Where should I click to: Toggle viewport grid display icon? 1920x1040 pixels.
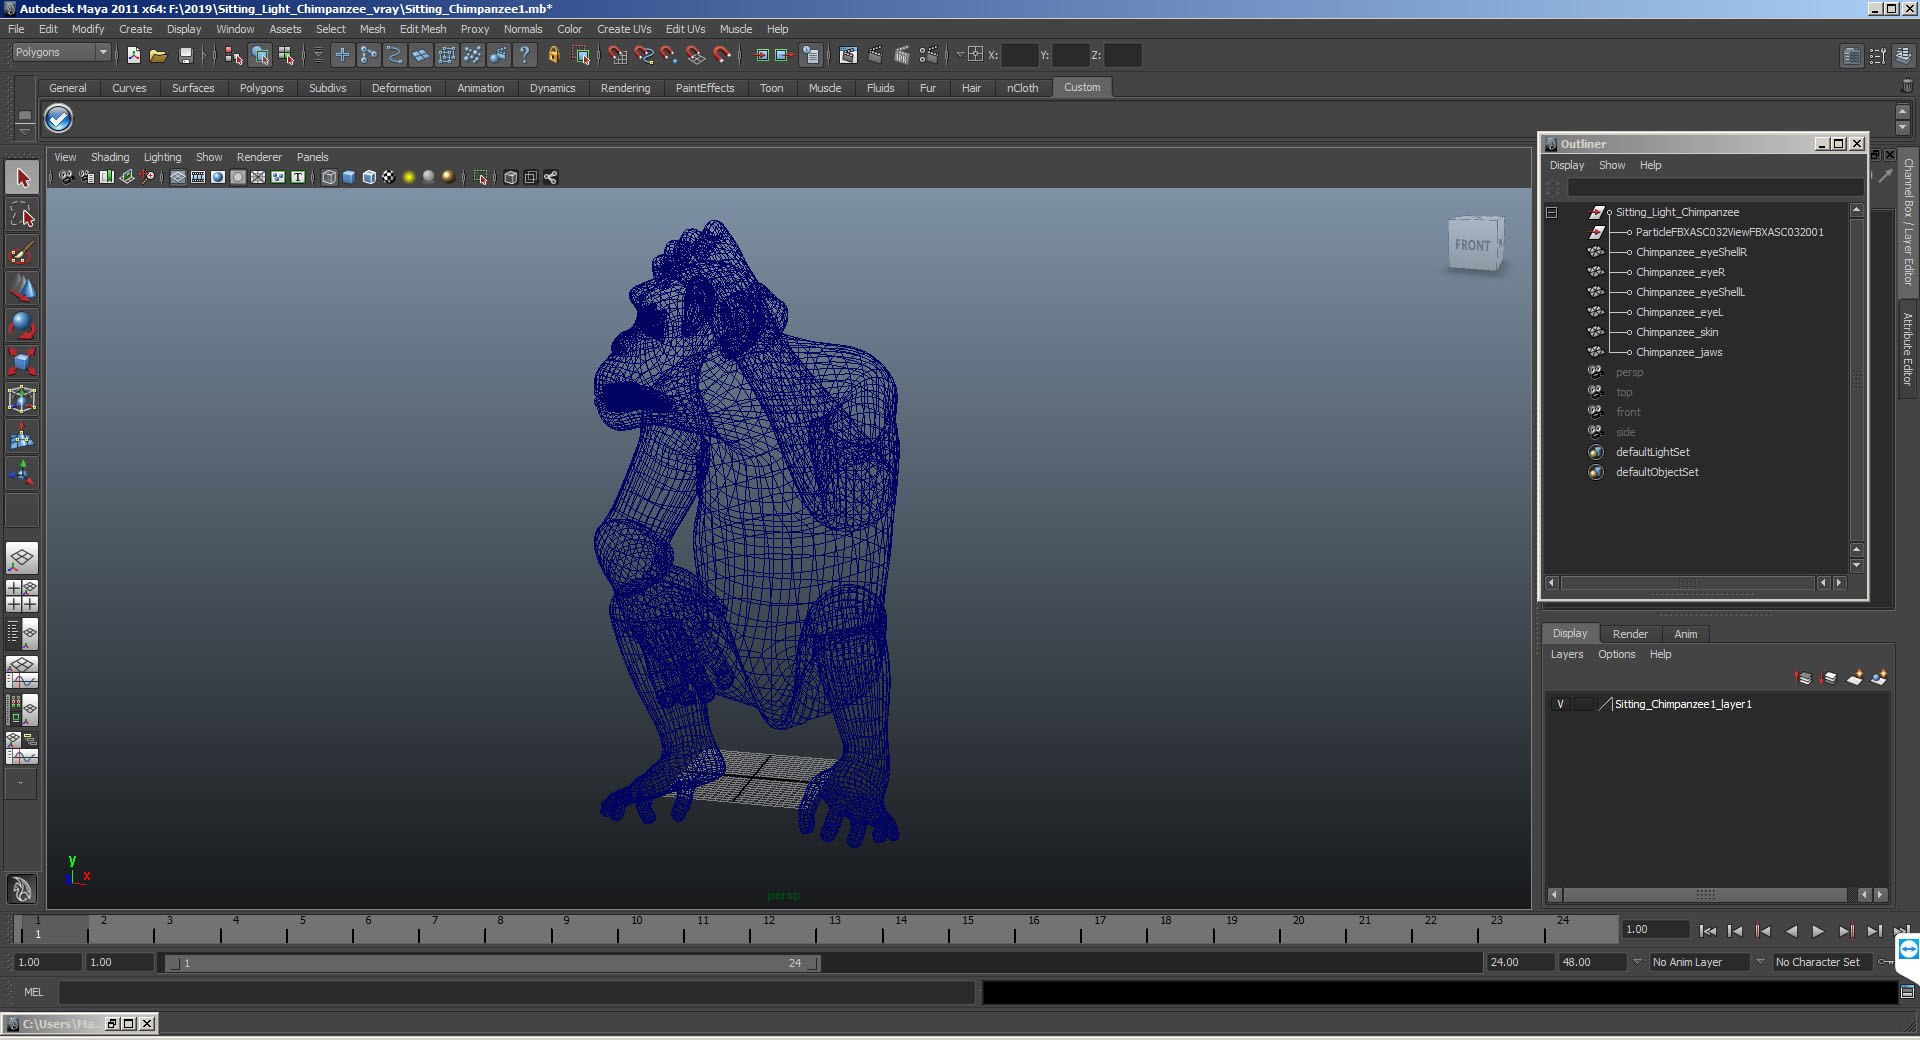(178, 177)
